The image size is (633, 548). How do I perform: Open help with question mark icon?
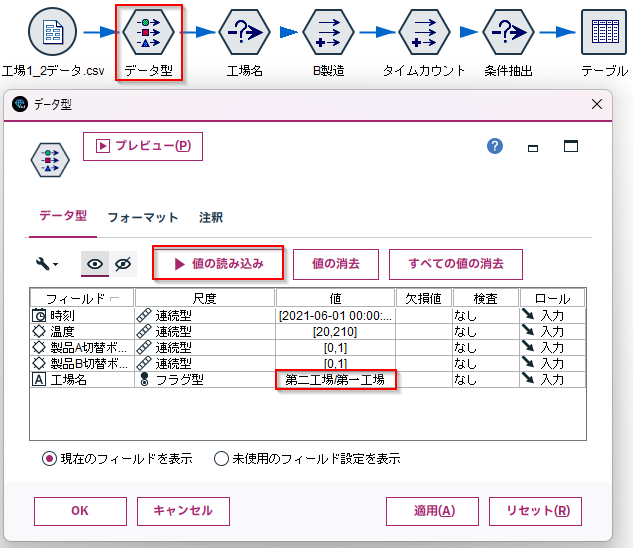coord(495,146)
